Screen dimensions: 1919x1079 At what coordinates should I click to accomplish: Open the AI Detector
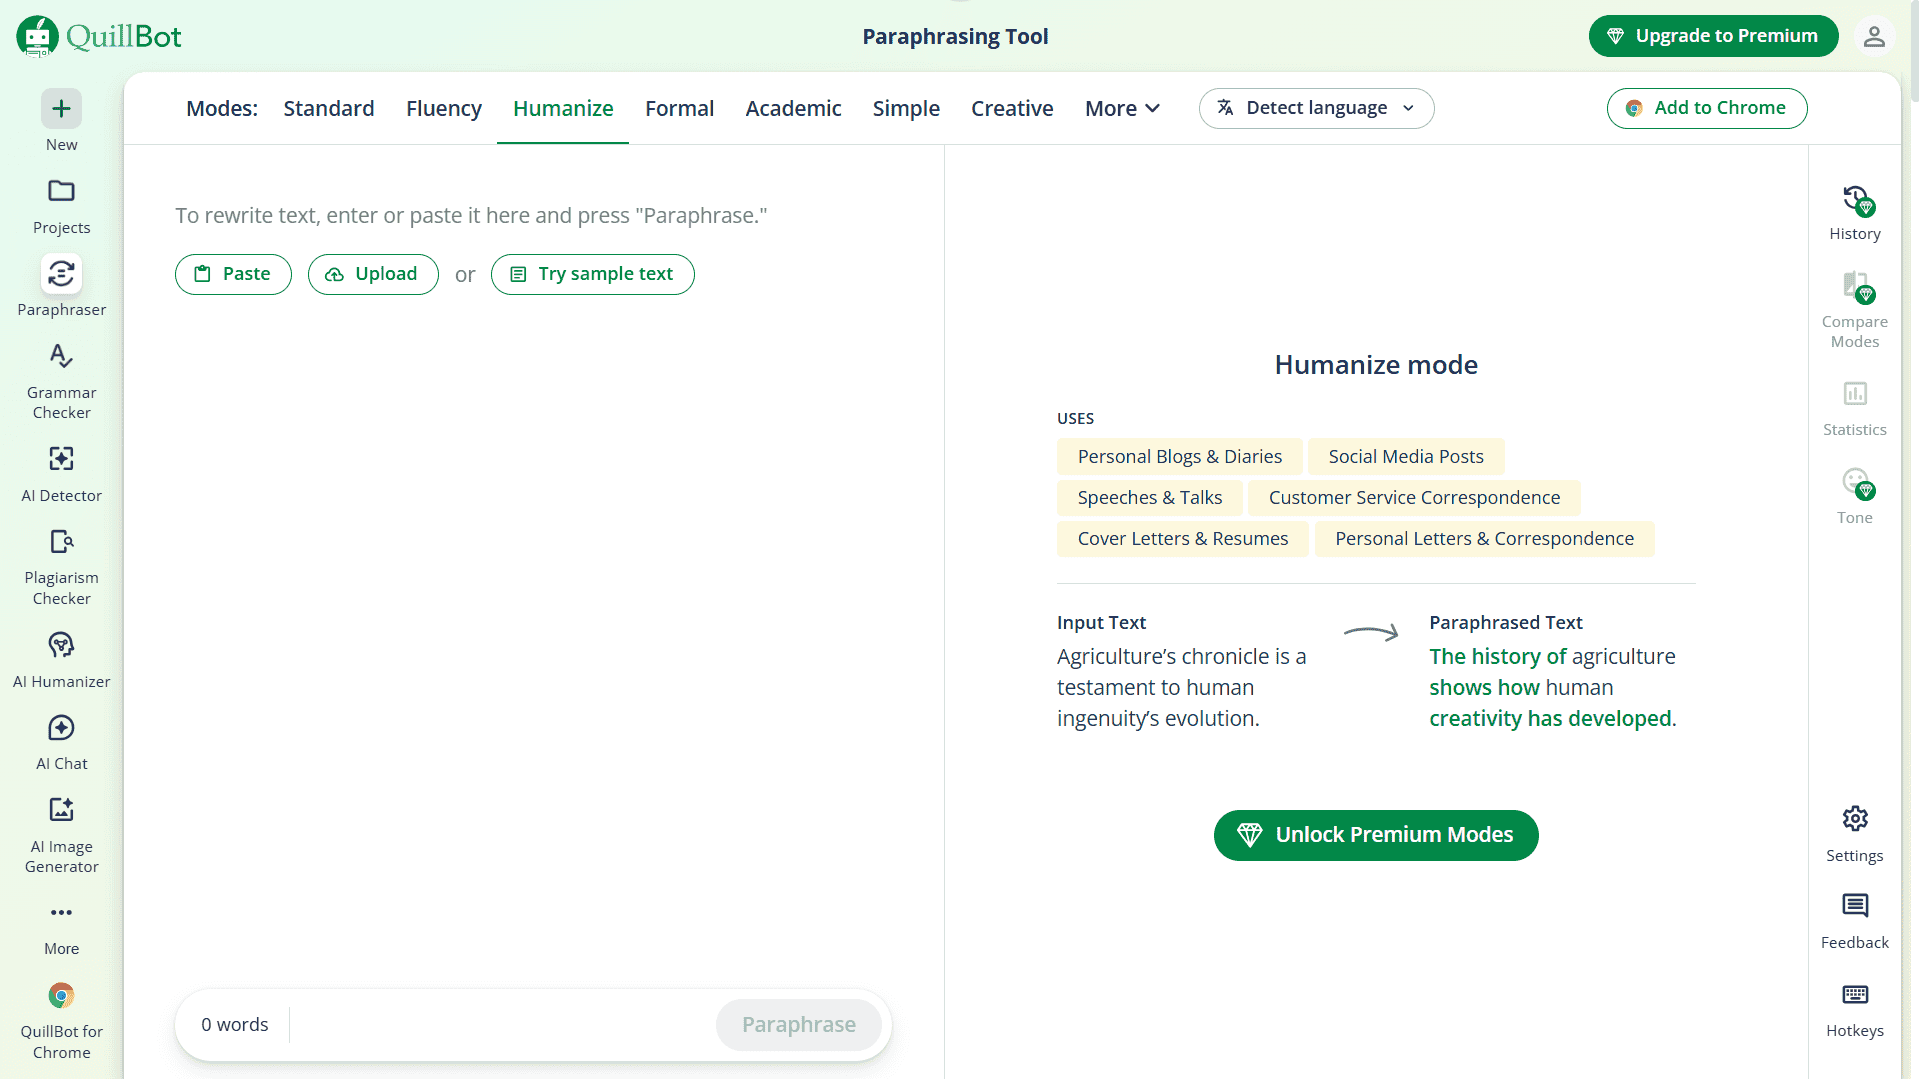click(61, 474)
